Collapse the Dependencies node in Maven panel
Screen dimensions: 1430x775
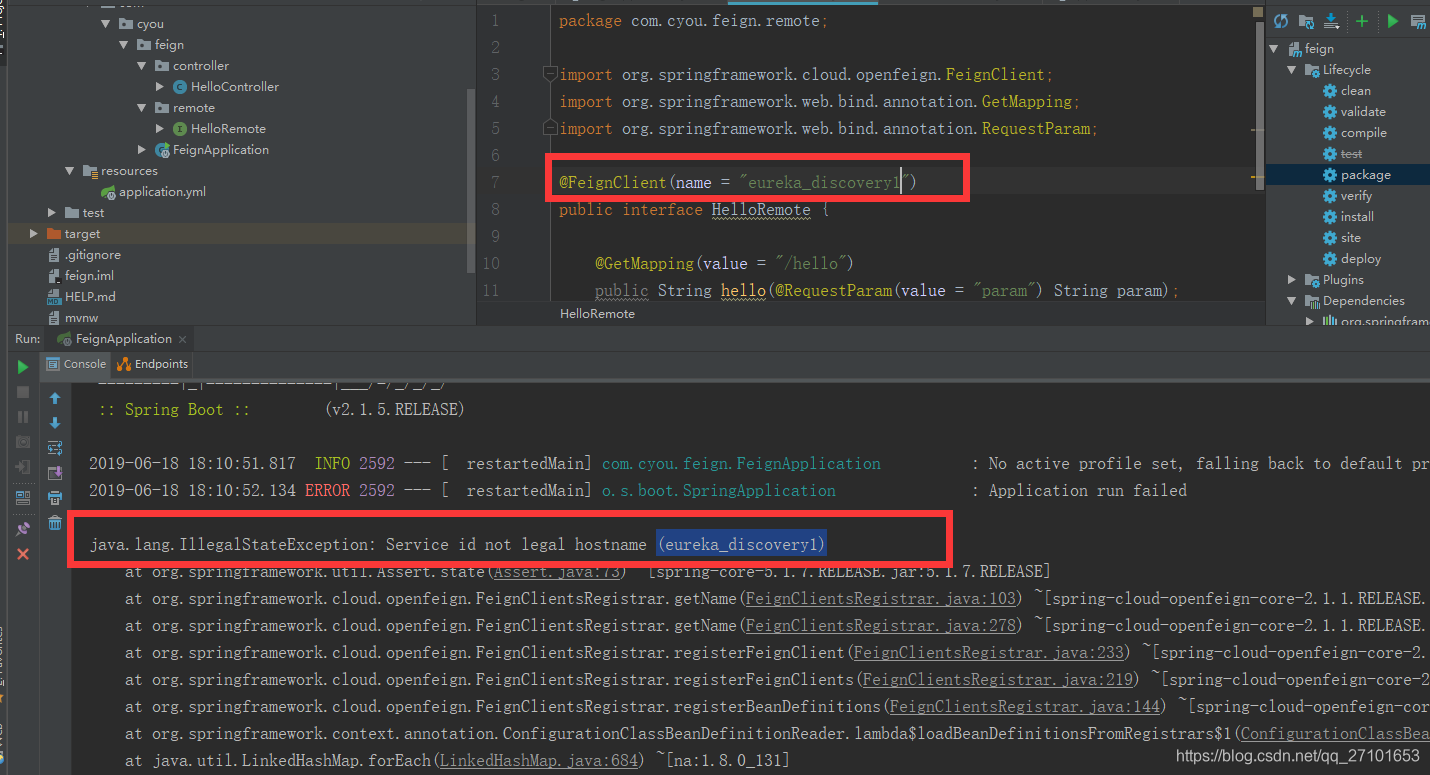click(x=1292, y=301)
